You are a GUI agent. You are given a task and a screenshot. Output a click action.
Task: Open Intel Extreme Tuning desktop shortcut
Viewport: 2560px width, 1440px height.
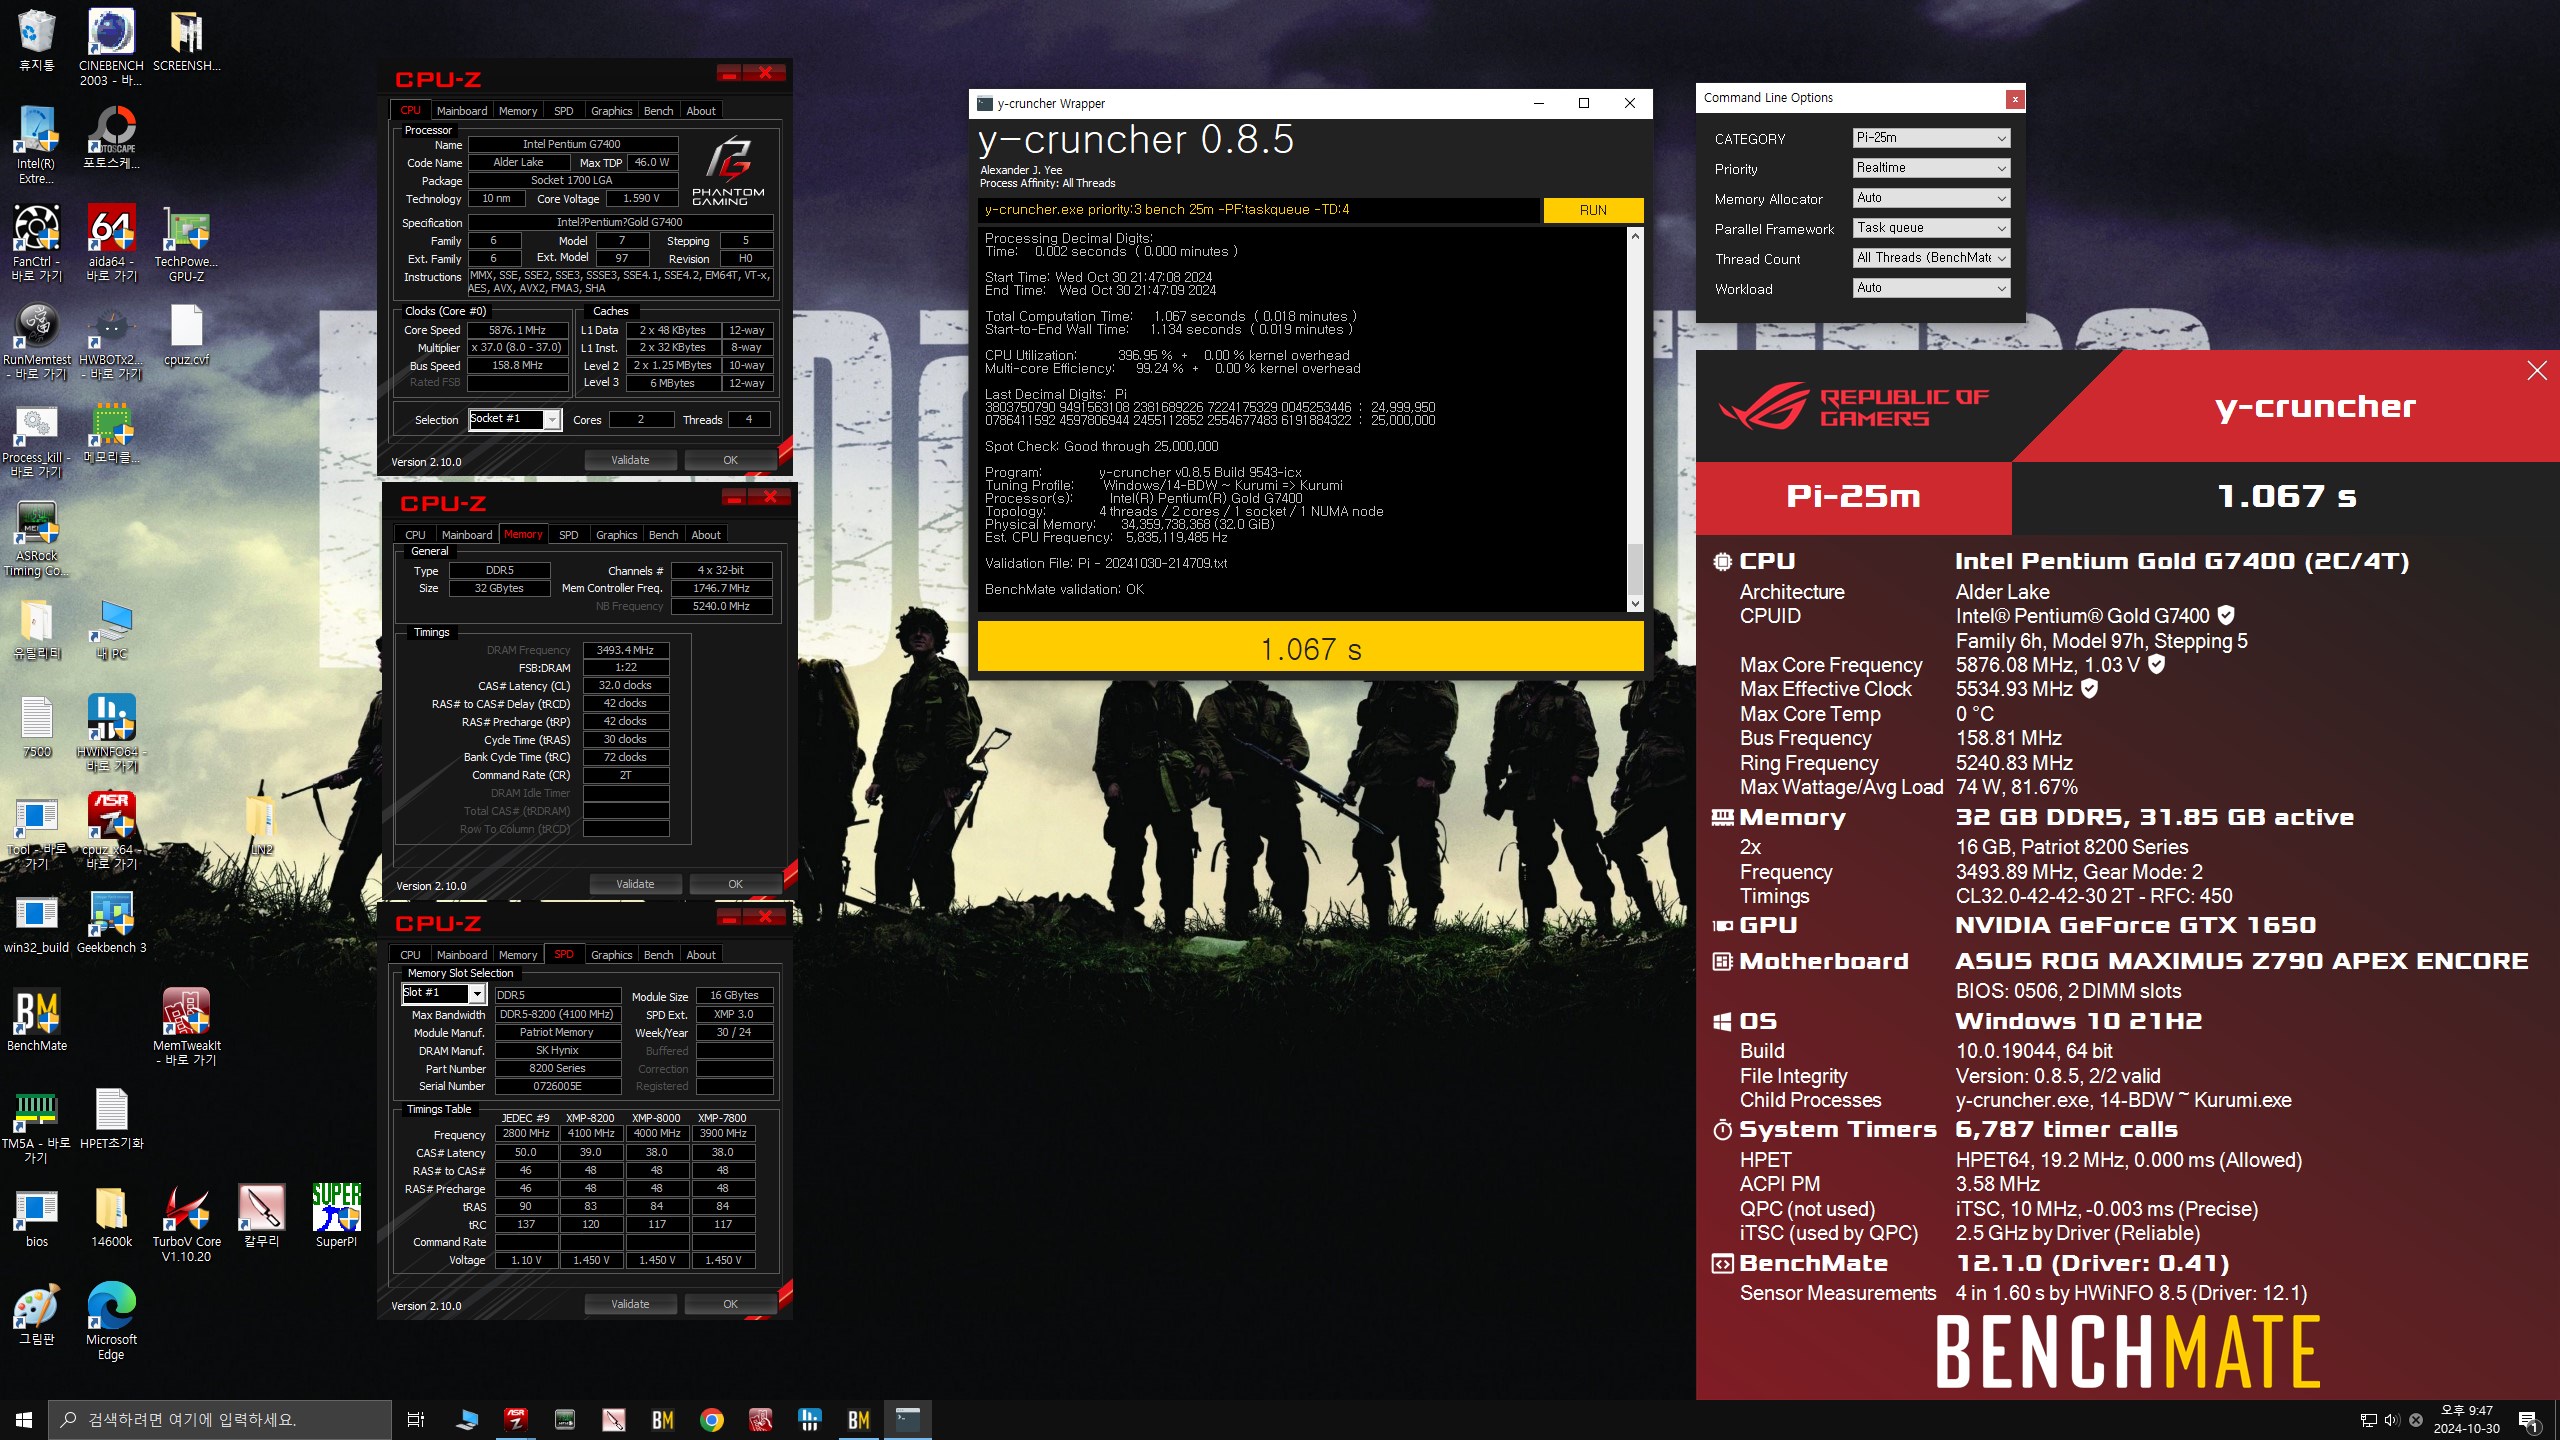(x=36, y=145)
